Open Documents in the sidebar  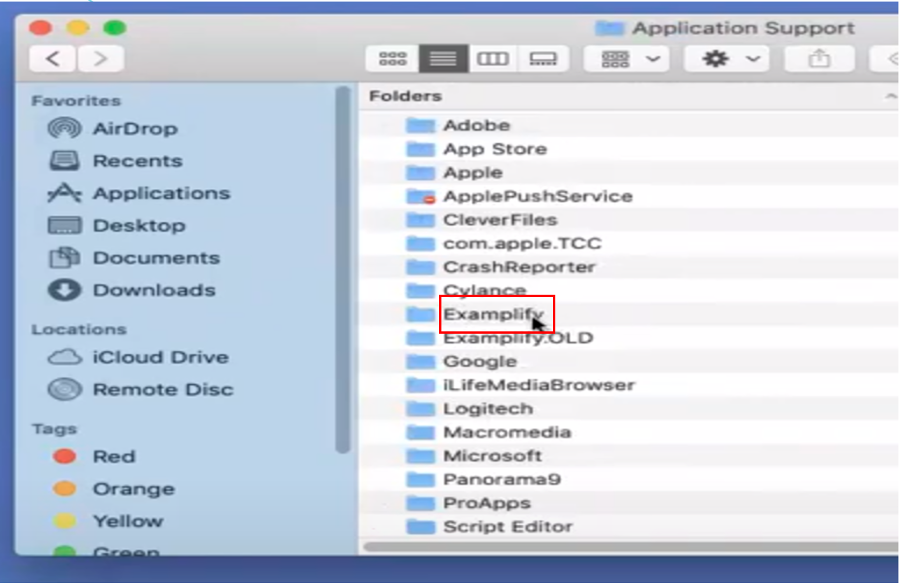click(x=134, y=258)
